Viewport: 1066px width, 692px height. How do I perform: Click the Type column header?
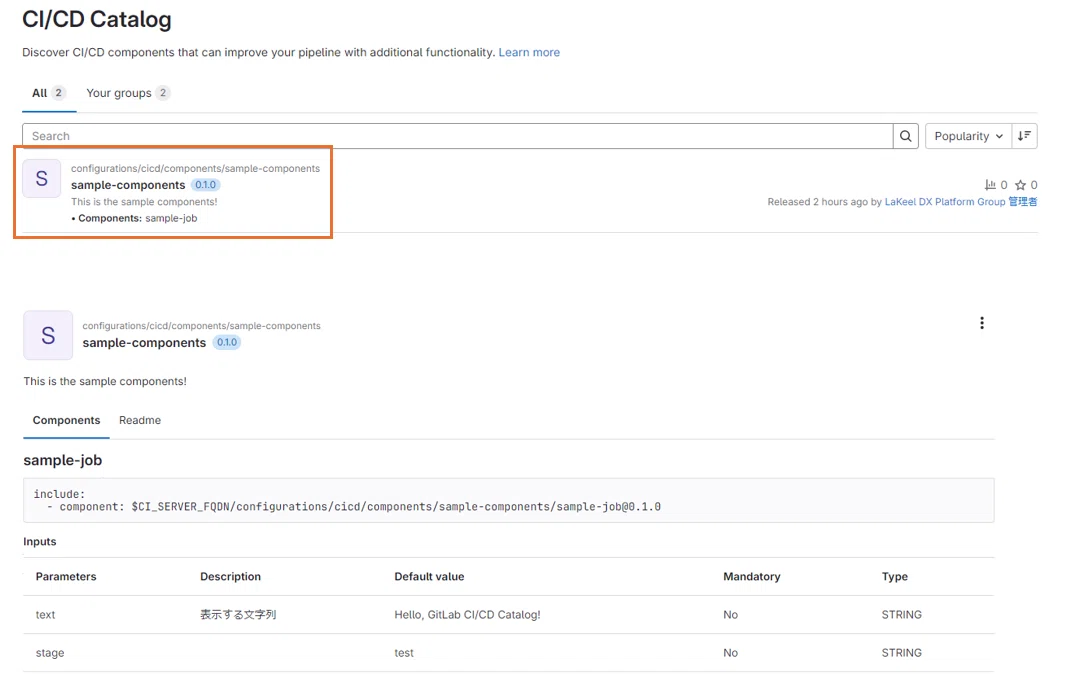895,576
